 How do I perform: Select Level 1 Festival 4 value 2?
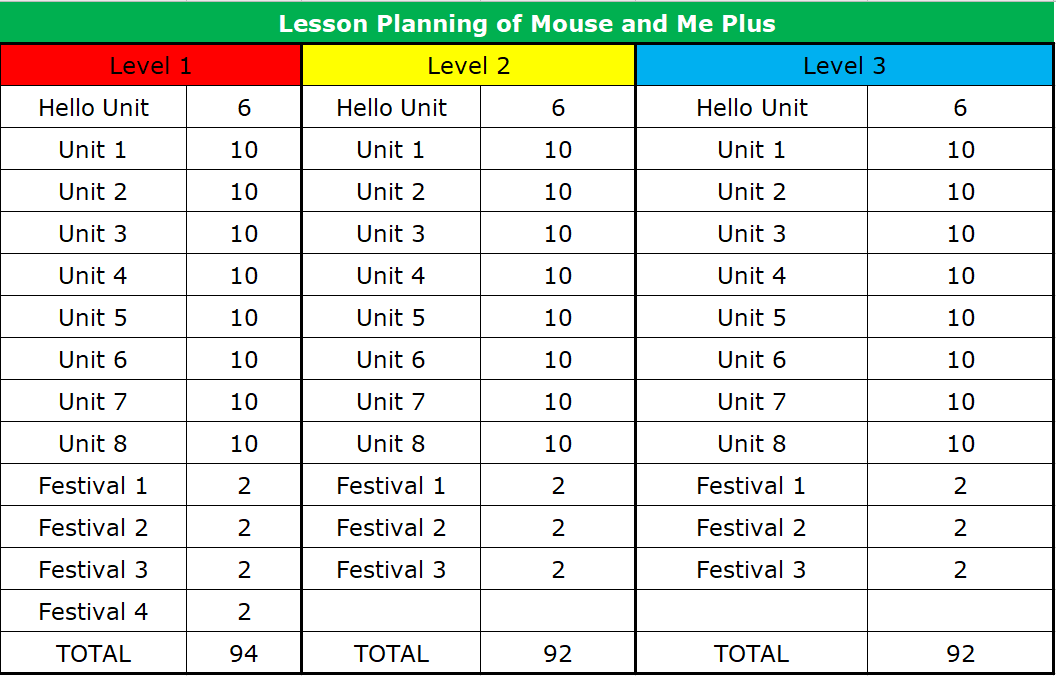click(244, 611)
